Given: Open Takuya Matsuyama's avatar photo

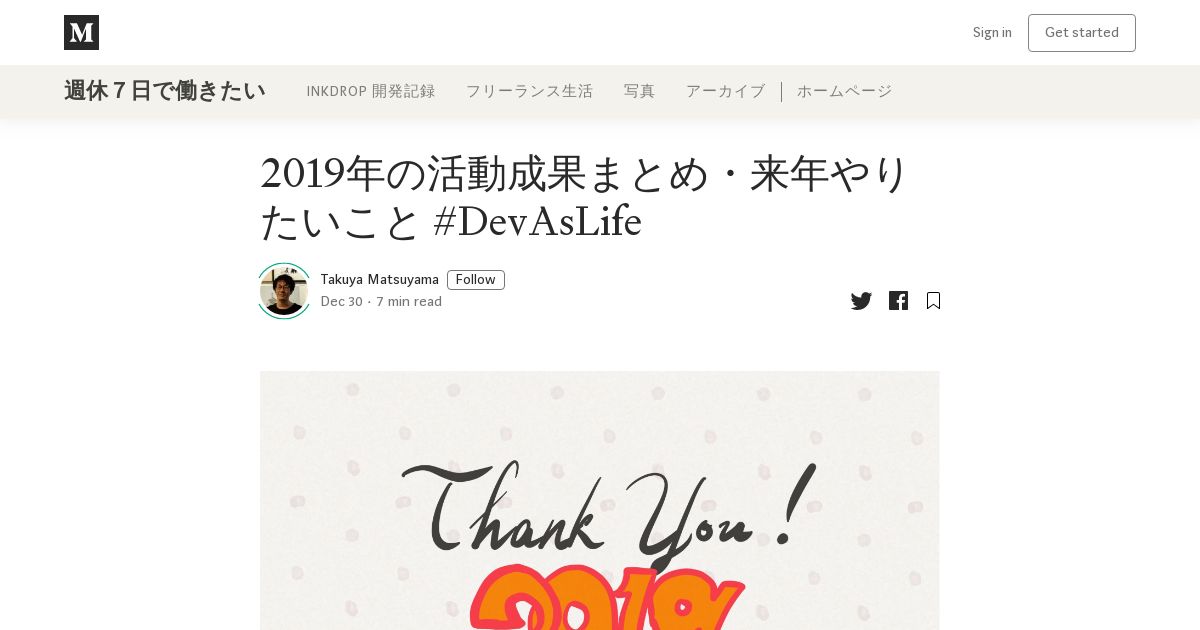Looking at the screenshot, I should point(284,291).
